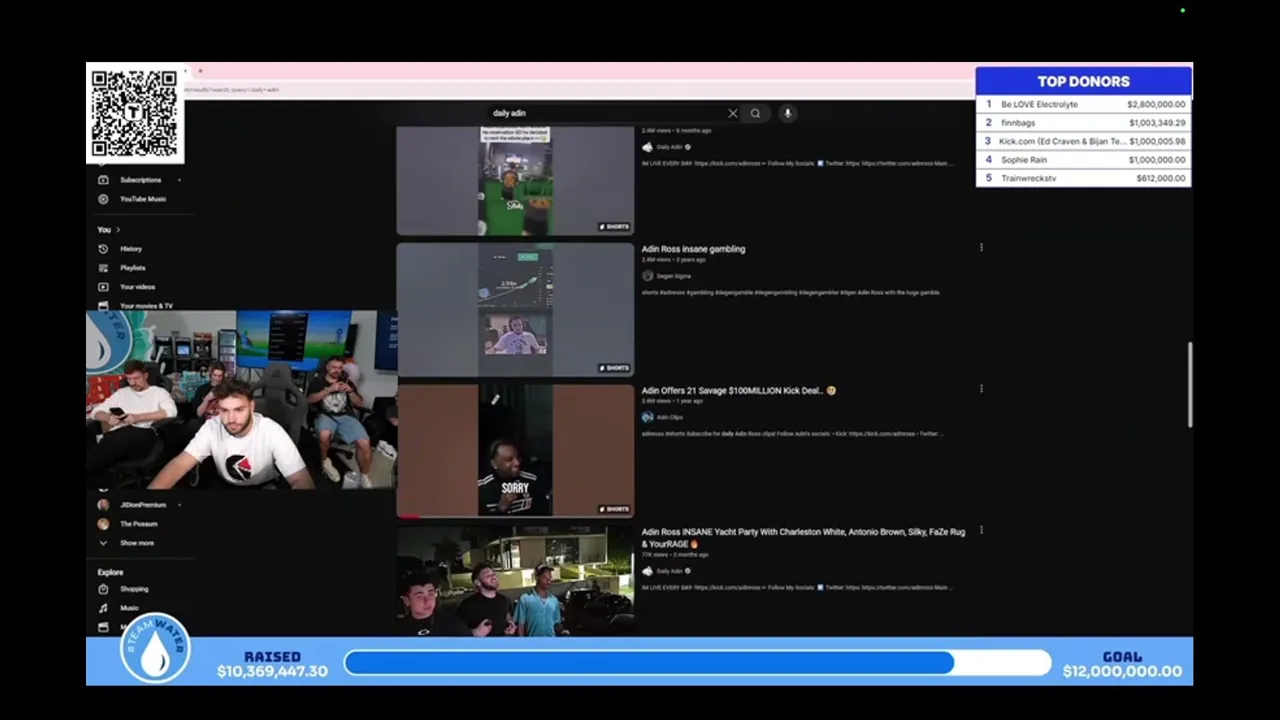Play the top Shorts result thumbnail
The image size is (1280, 720).
point(515,180)
